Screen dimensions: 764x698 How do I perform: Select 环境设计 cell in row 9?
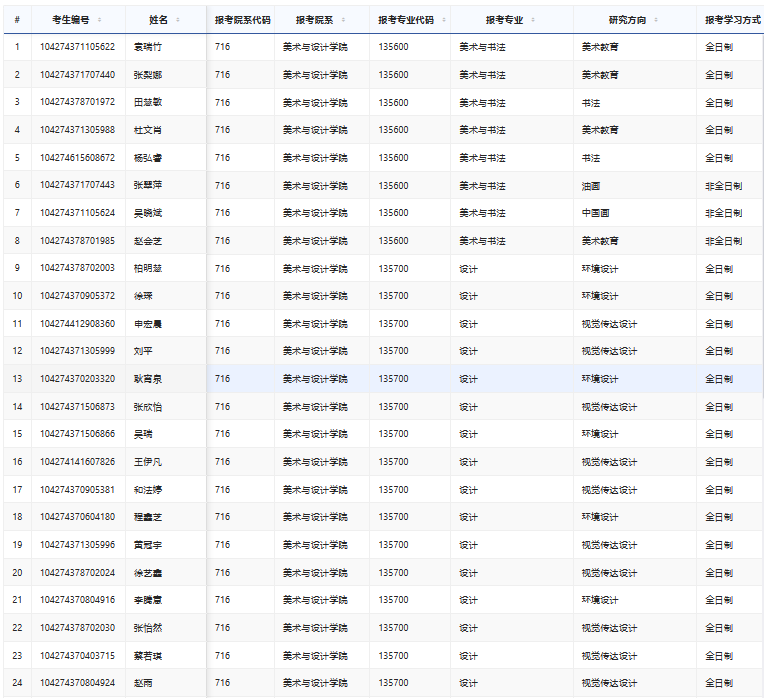[600, 268]
